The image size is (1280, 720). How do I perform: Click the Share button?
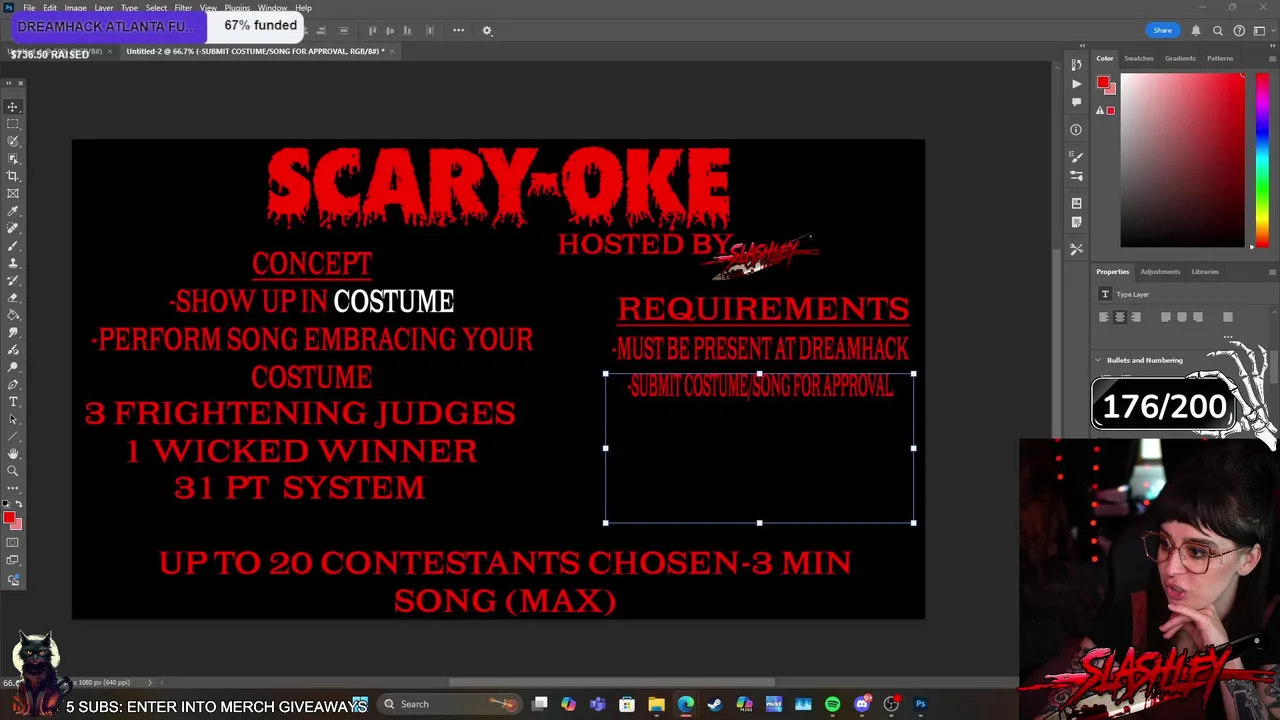[1162, 30]
